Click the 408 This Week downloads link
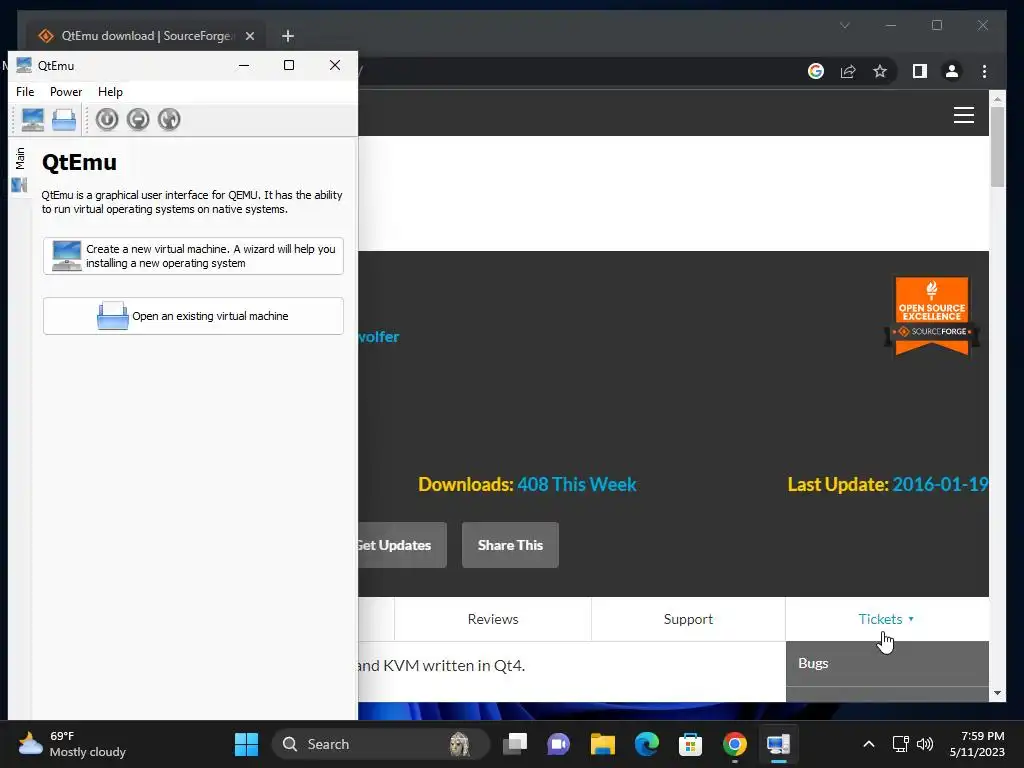Screen dimensions: 1024x768 (577, 485)
